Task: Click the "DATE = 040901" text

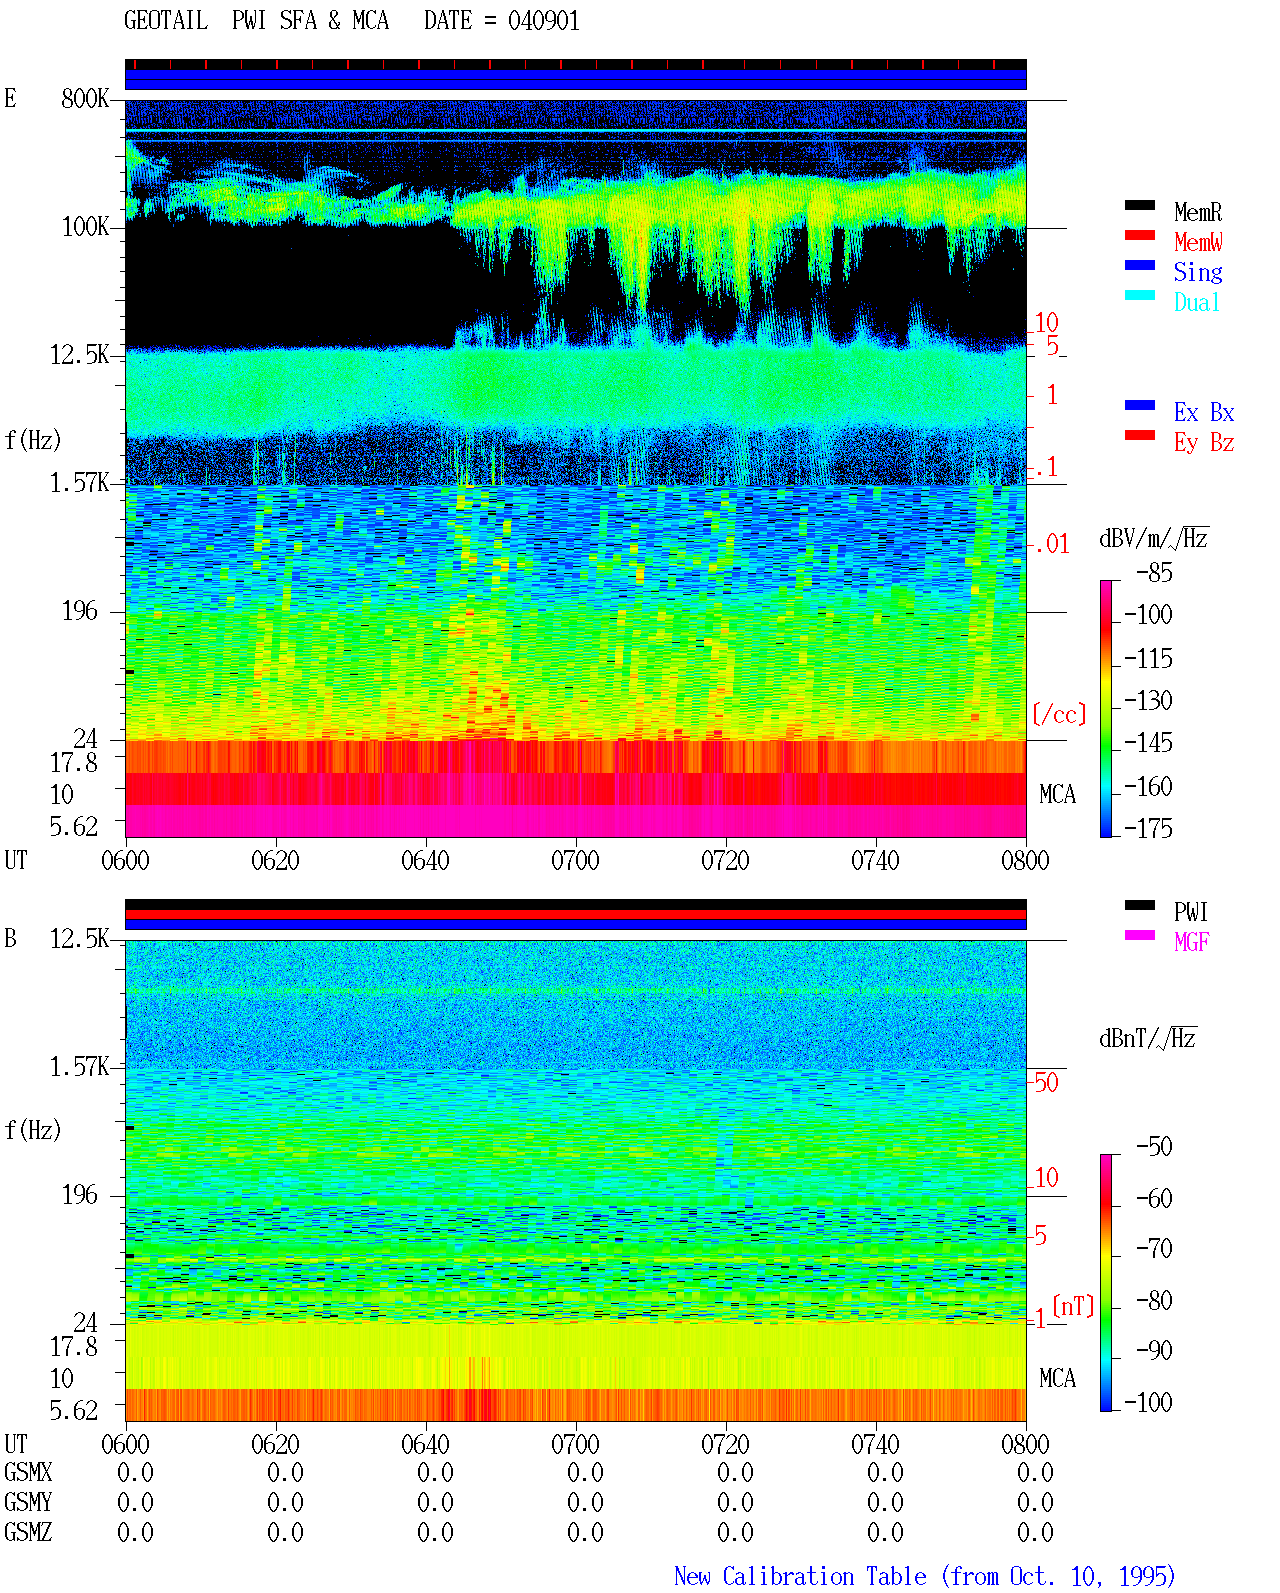Action: (502, 21)
